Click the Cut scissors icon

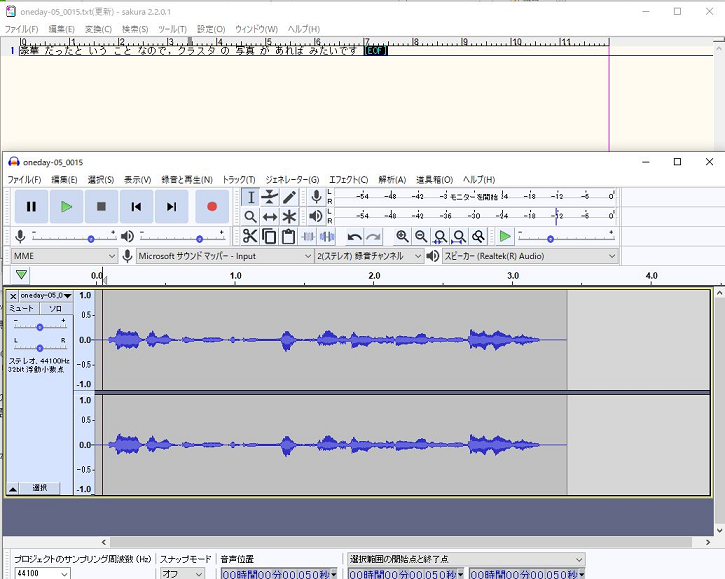pos(250,236)
